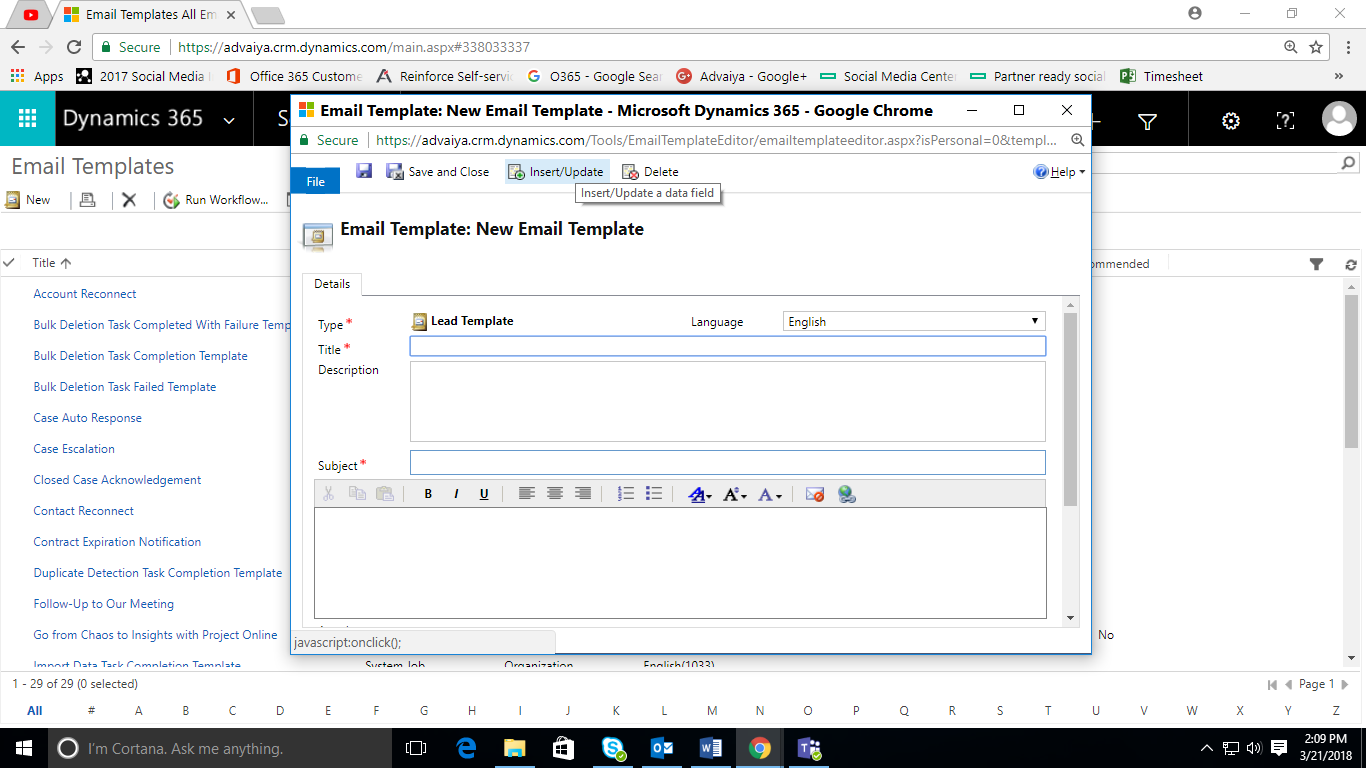Toggle Underline formatting
This screenshot has height=768, width=1366.
point(484,494)
